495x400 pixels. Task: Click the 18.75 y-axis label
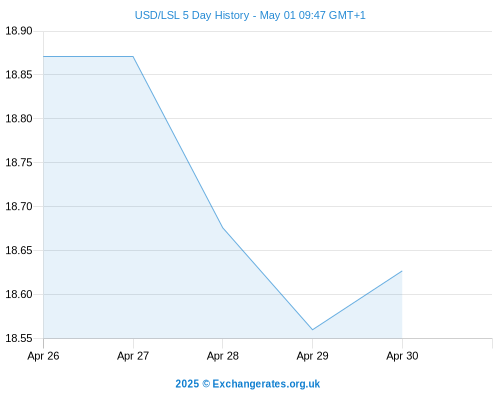[19, 162]
